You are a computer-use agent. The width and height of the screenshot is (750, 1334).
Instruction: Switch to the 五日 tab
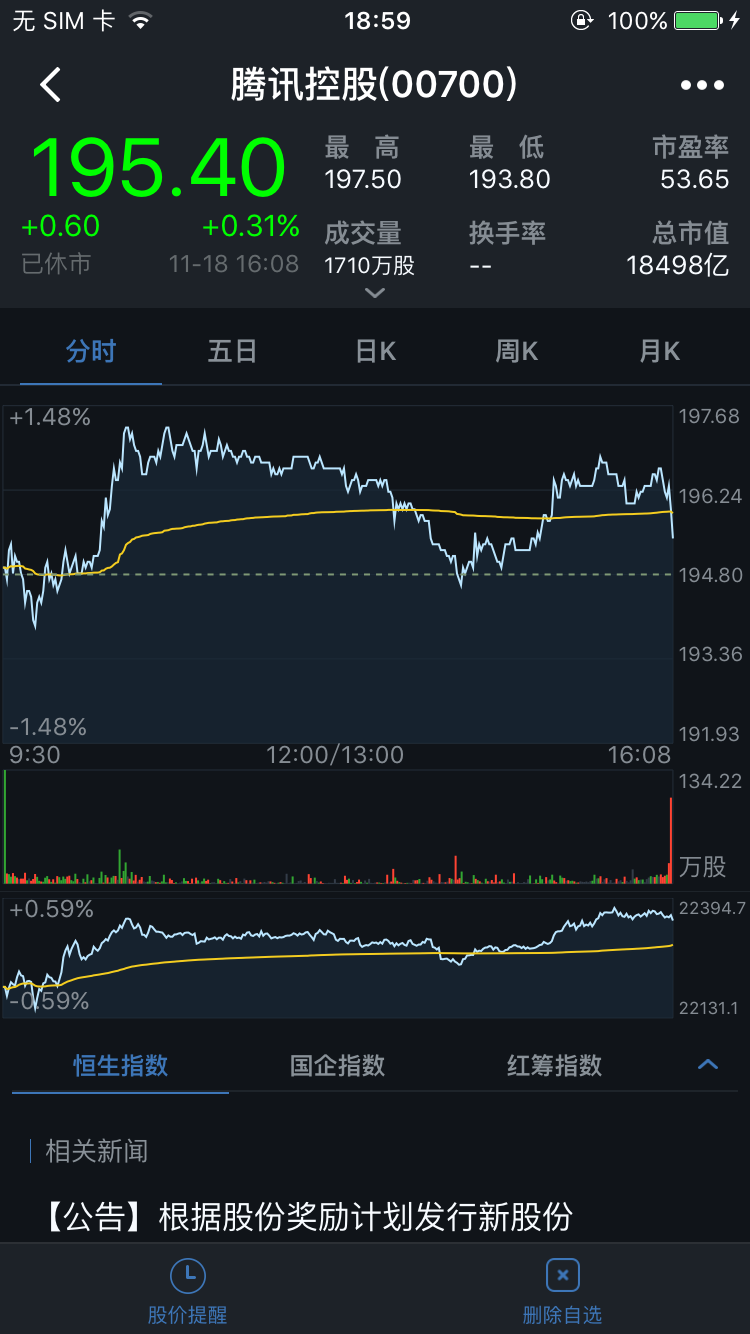pos(233,351)
